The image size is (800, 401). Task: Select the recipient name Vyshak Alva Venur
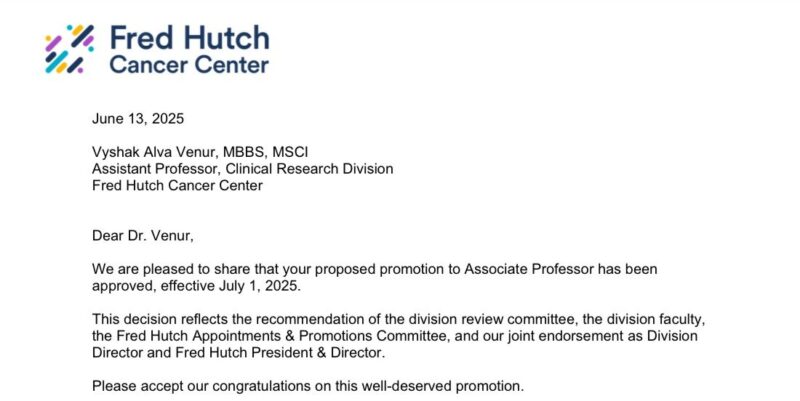(x=155, y=152)
